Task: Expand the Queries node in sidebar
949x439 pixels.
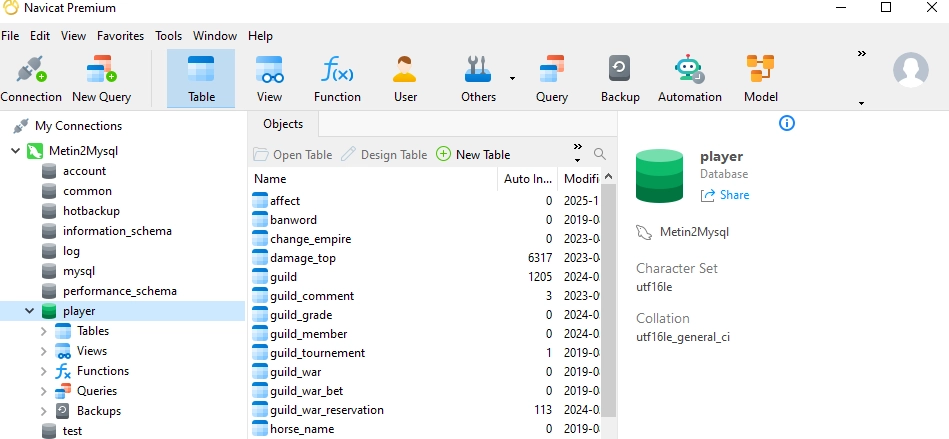Action: [43, 391]
